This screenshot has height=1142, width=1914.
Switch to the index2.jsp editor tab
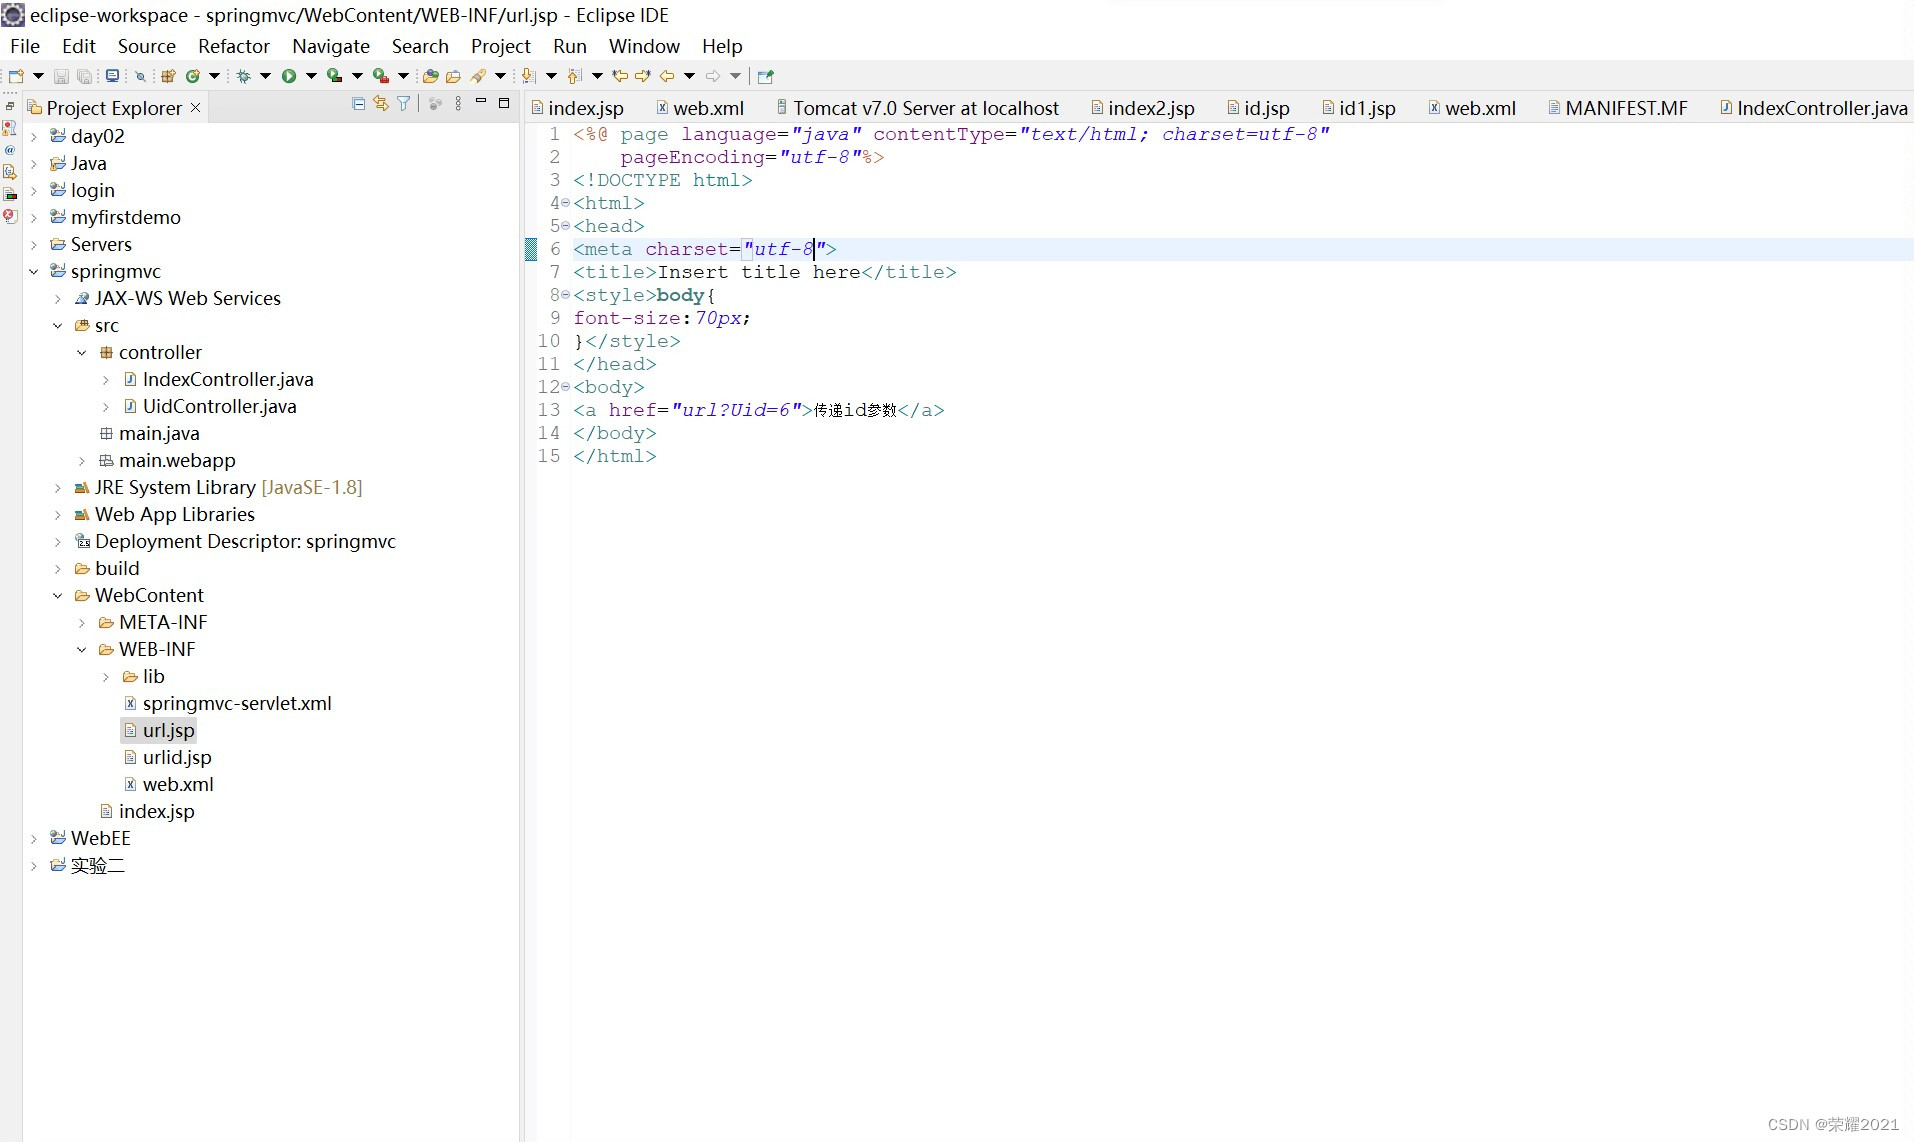pos(1143,108)
